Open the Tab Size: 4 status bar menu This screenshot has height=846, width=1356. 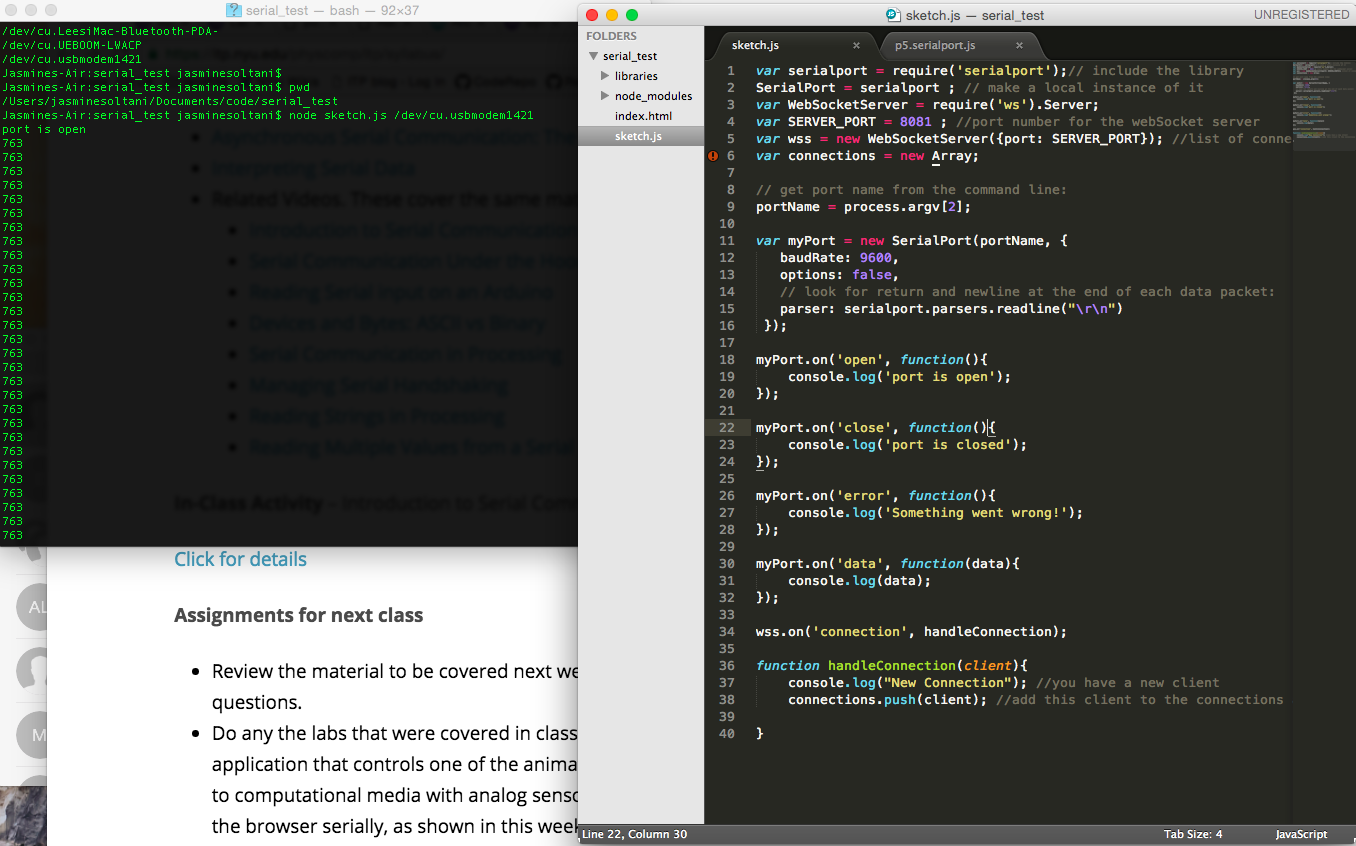tap(1192, 834)
